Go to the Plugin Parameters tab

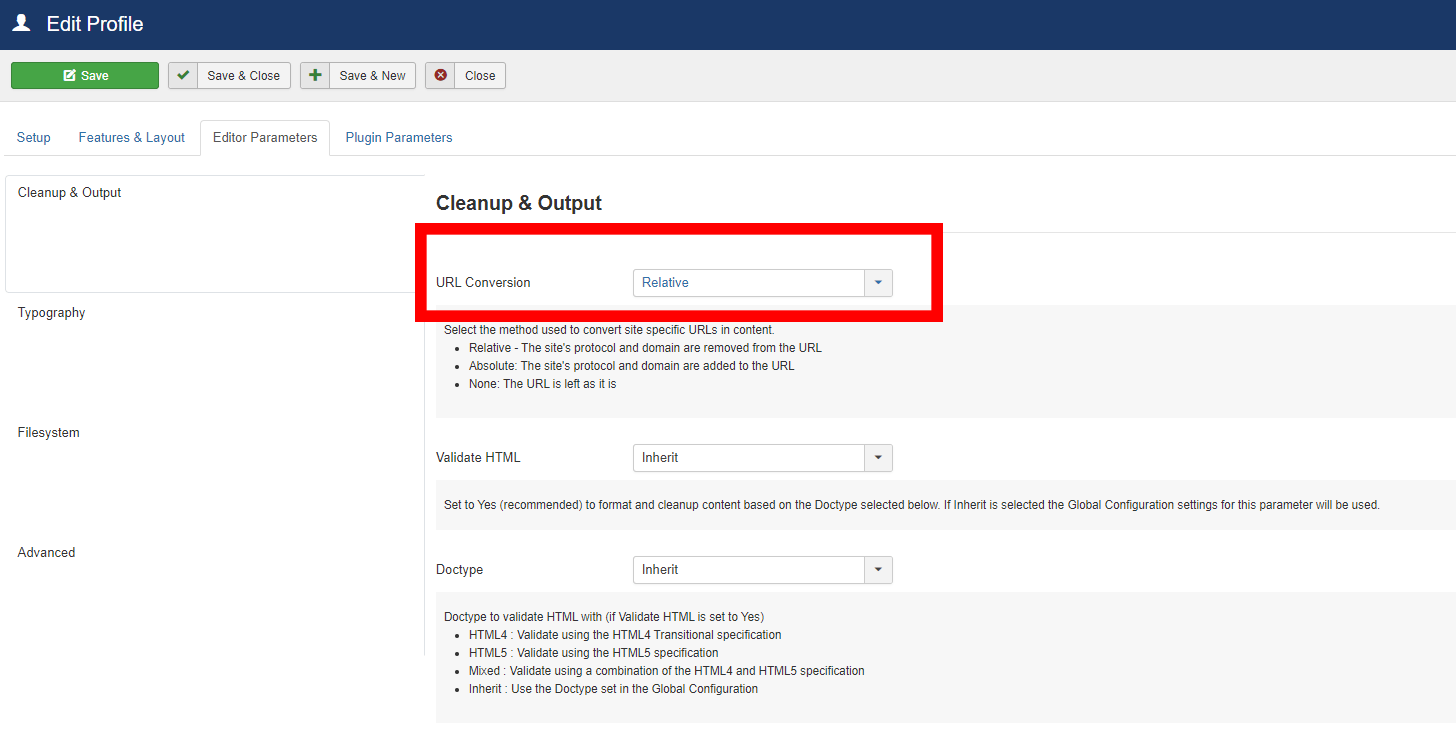point(399,137)
